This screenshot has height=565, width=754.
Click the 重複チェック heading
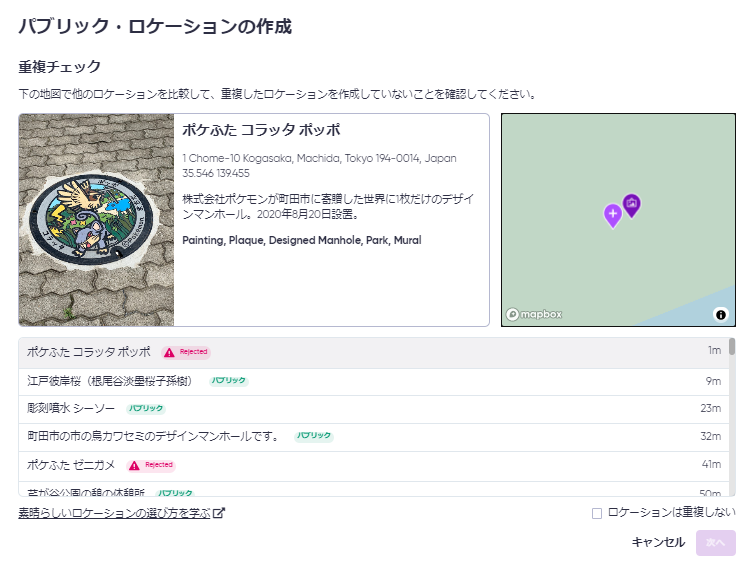coord(60,67)
